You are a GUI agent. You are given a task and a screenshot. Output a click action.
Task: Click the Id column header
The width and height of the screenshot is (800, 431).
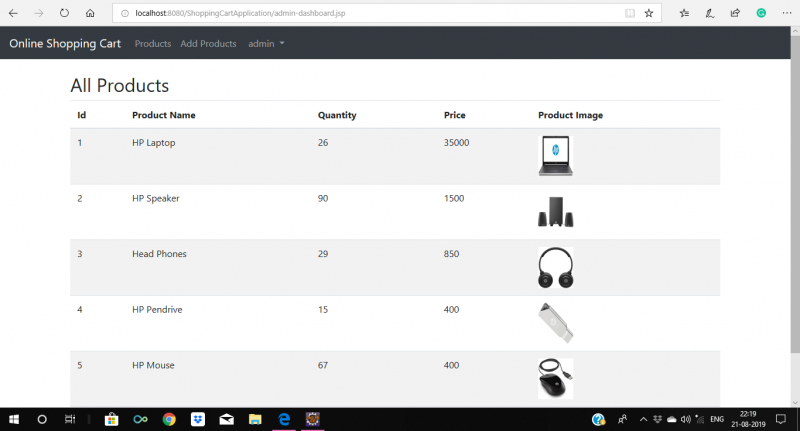[82, 115]
